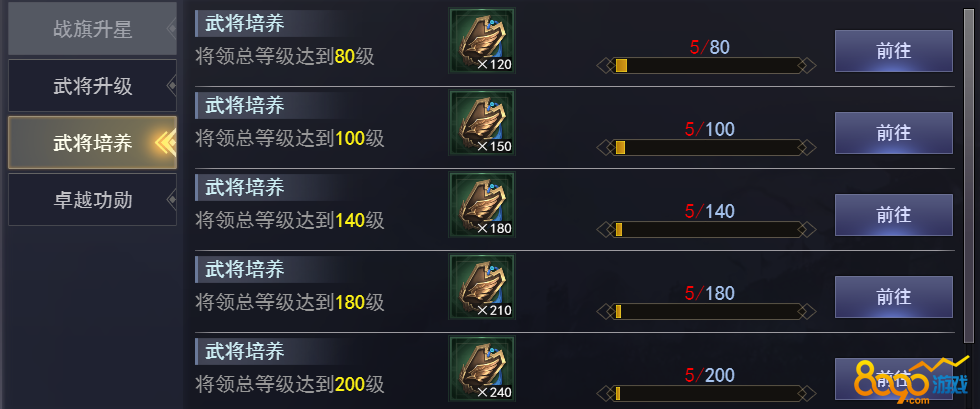Click 前往 for the 140级 task

[894, 215]
